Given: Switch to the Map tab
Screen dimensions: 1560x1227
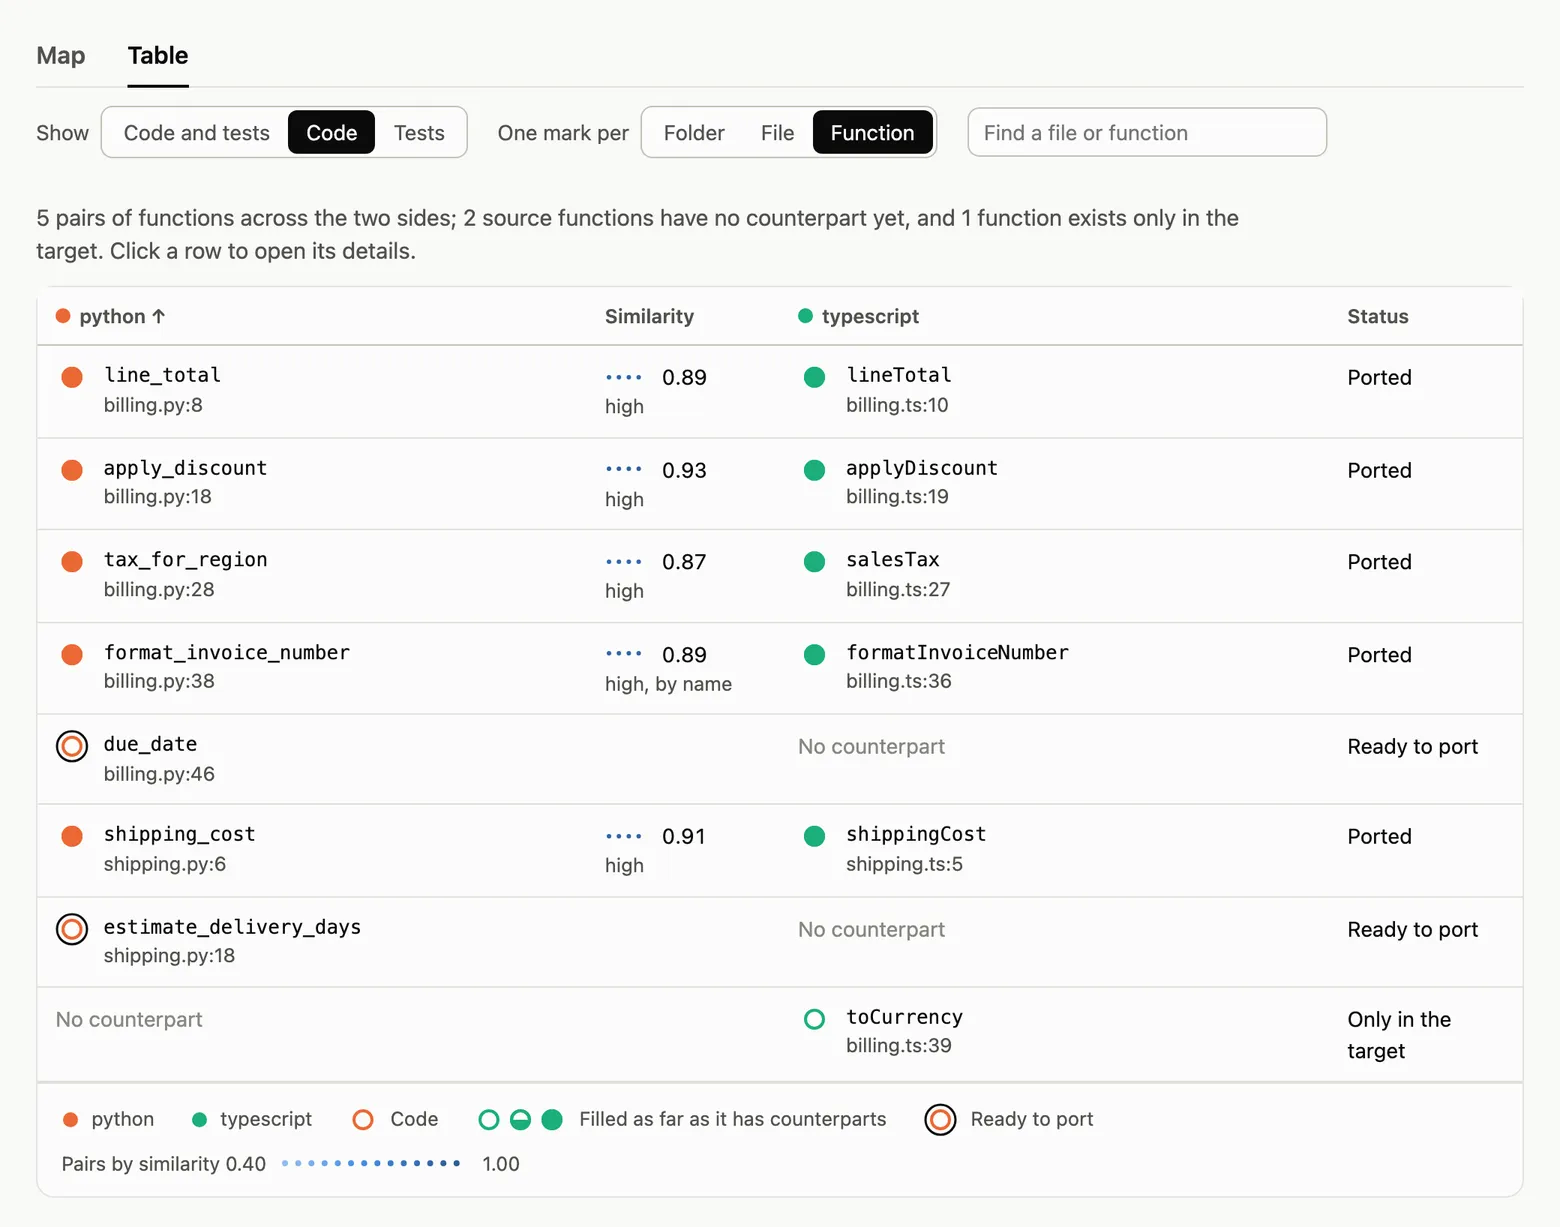Looking at the screenshot, I should point(61,56).
